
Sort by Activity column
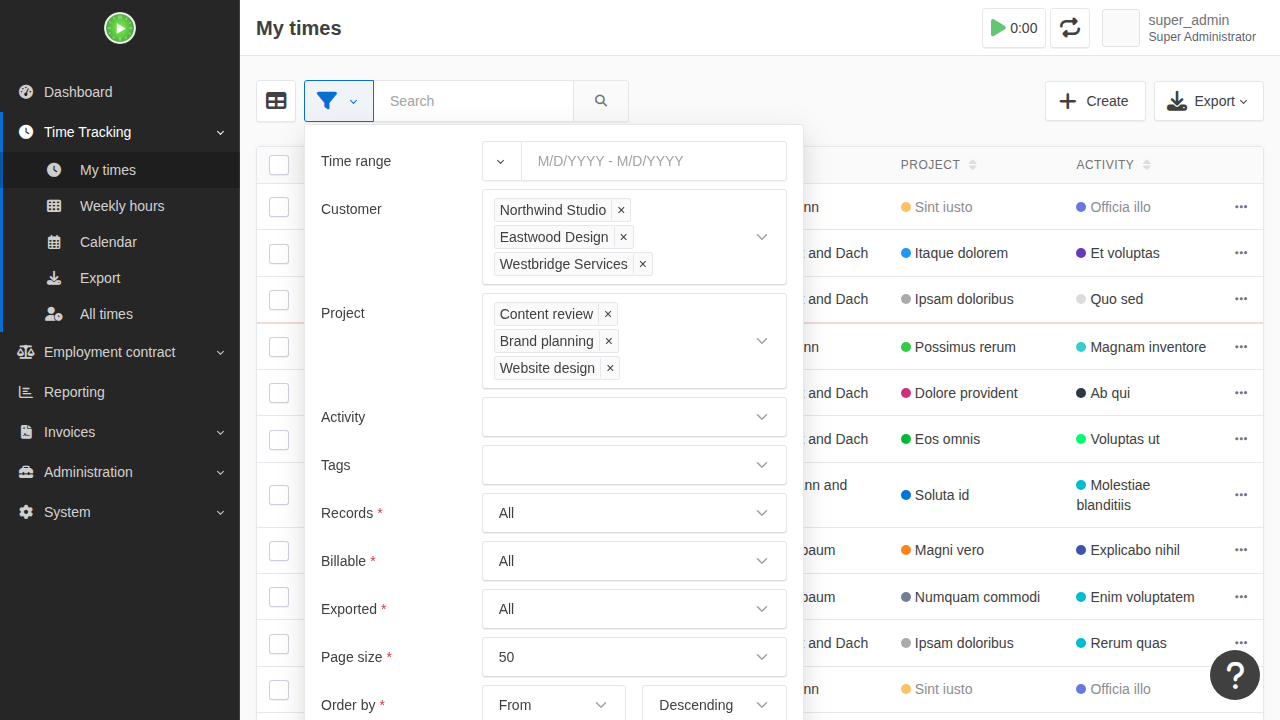pos(1113,165)
